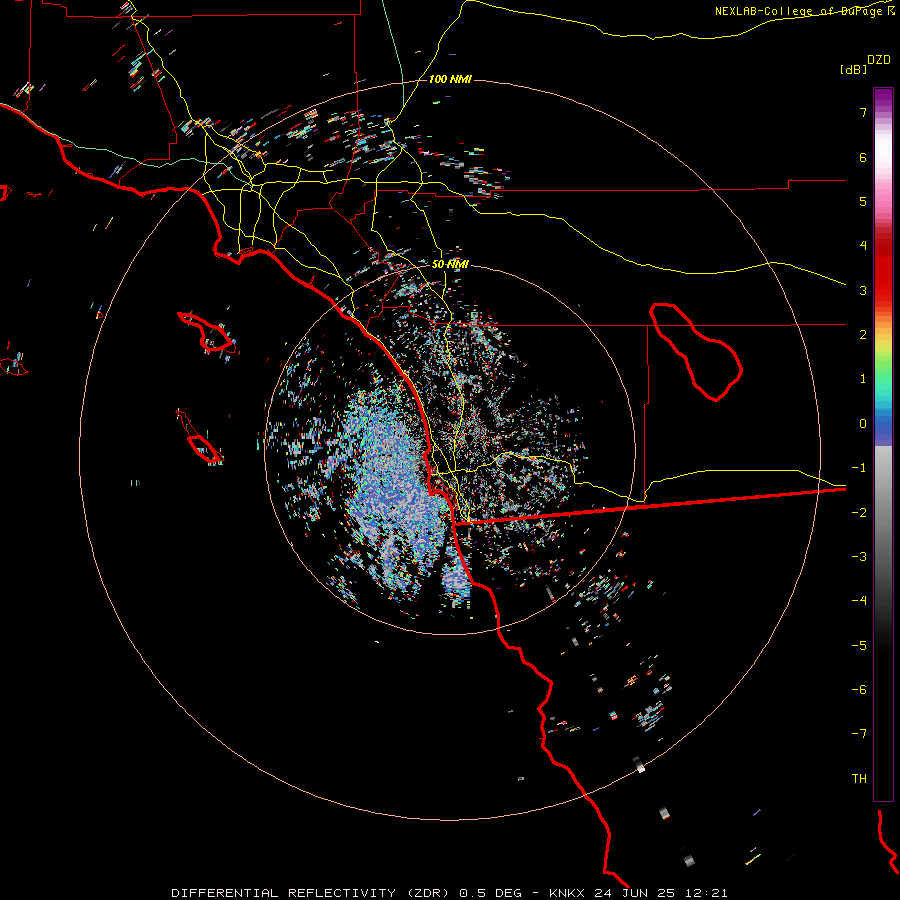This screenshot has width=900, height=900.
Task: Click the 2 dB value on color scale
Action: (x=863, y=335)
